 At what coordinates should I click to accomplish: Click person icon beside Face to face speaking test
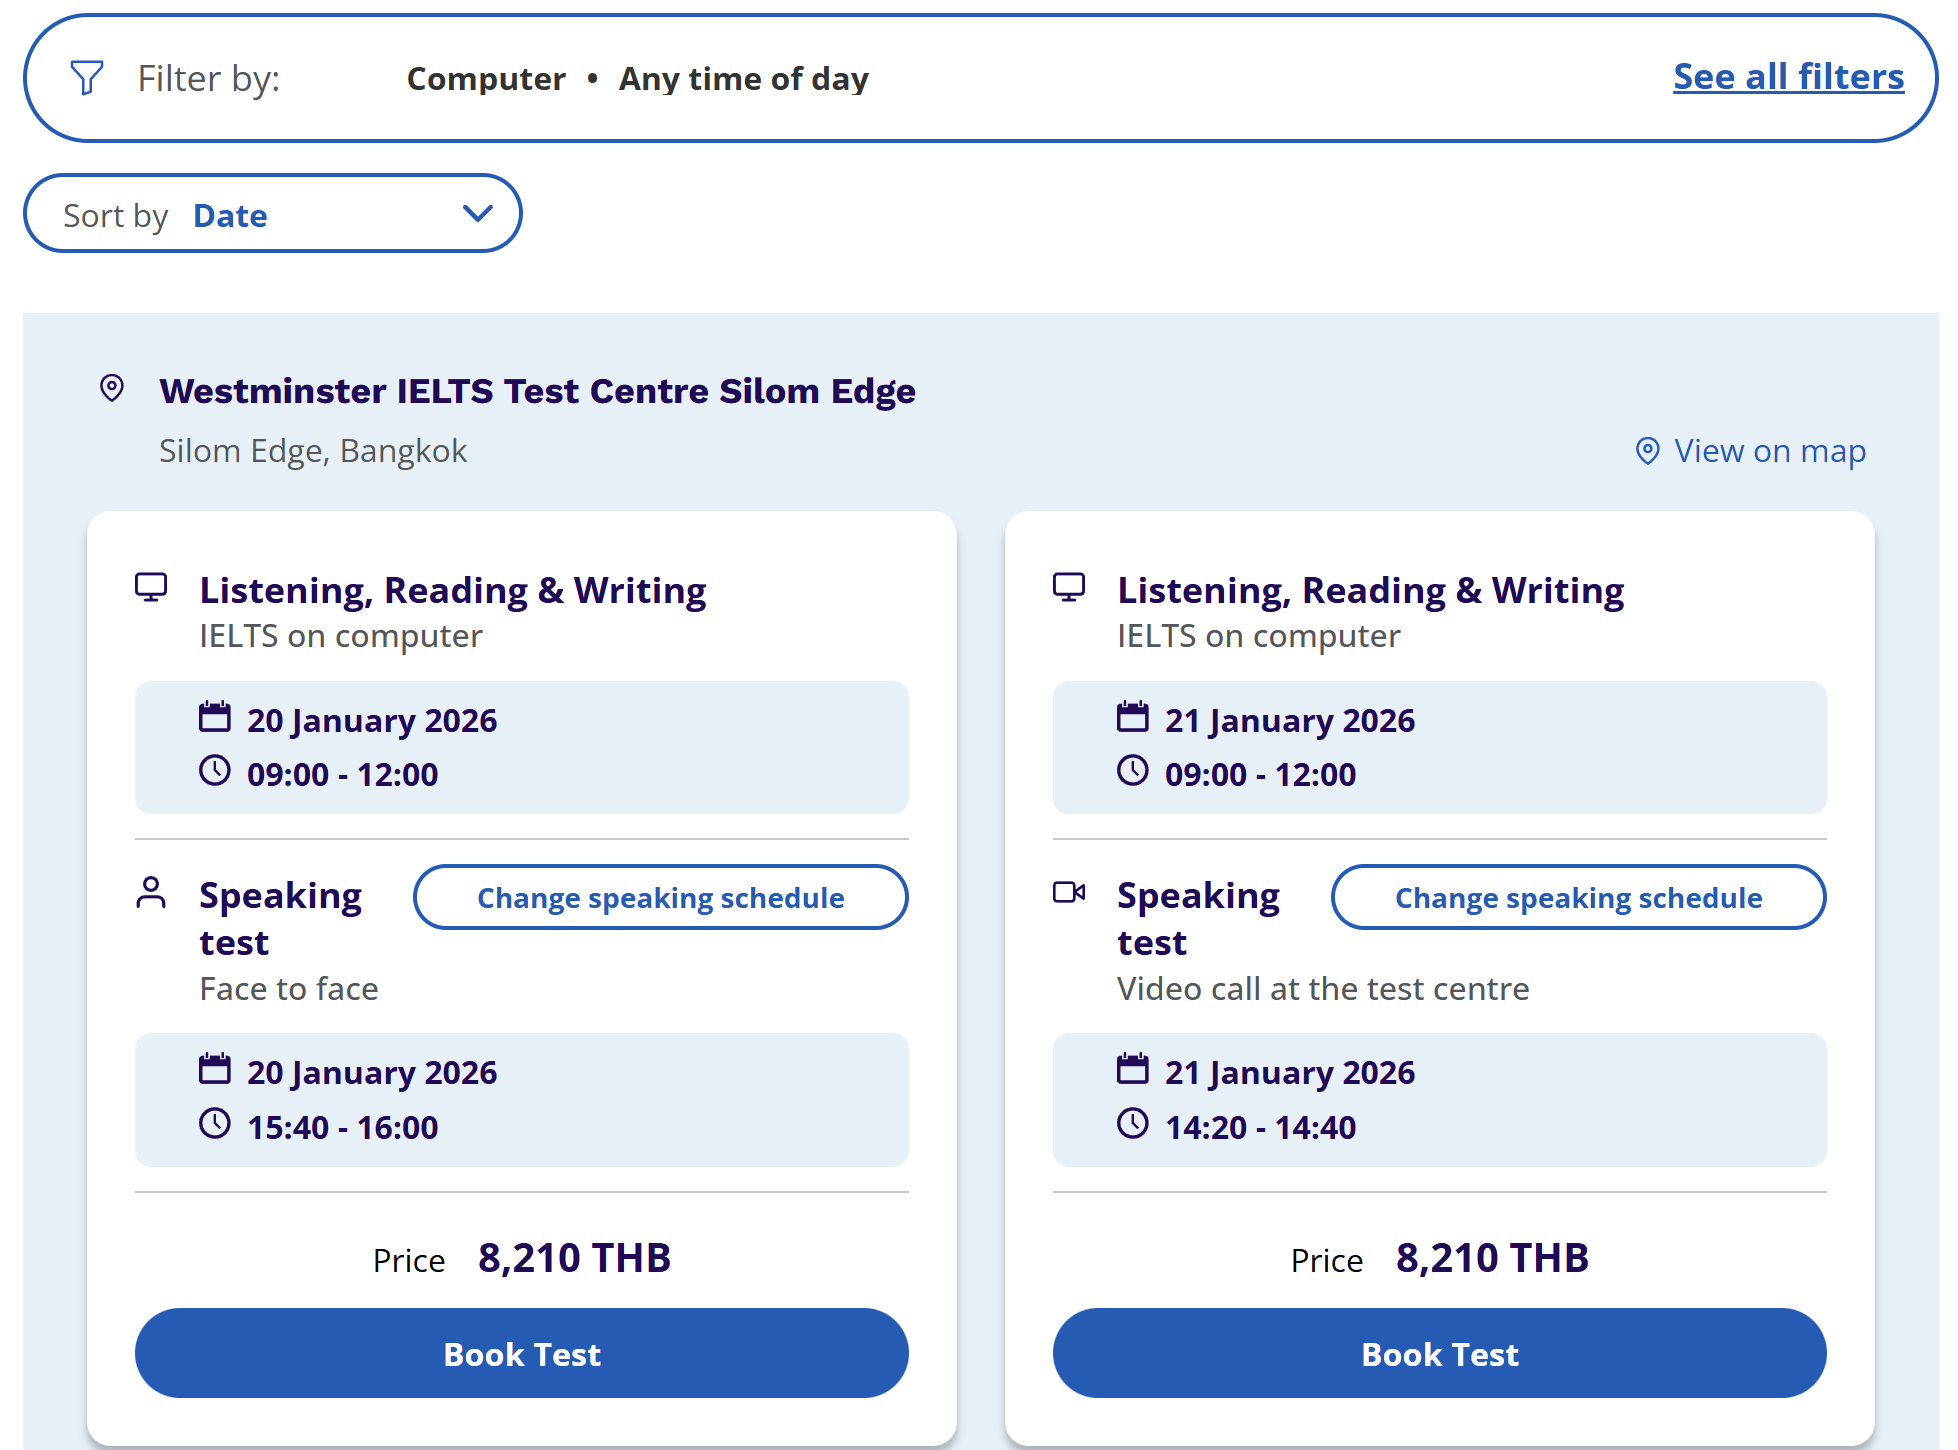(x=151, y=893)
